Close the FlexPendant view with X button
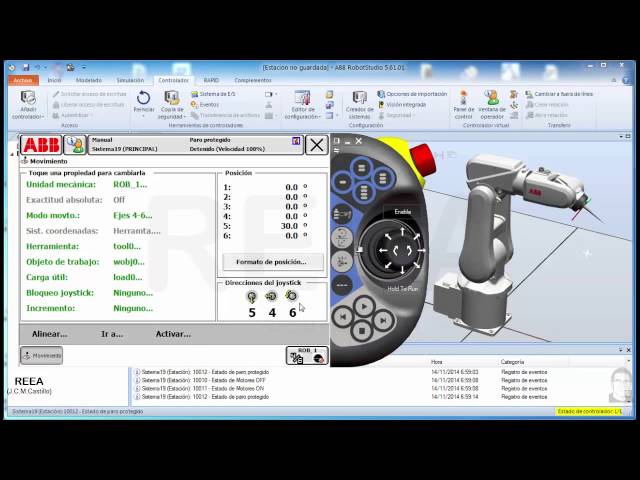This screenshot has height=480, width=640. [x=317, y=145]
